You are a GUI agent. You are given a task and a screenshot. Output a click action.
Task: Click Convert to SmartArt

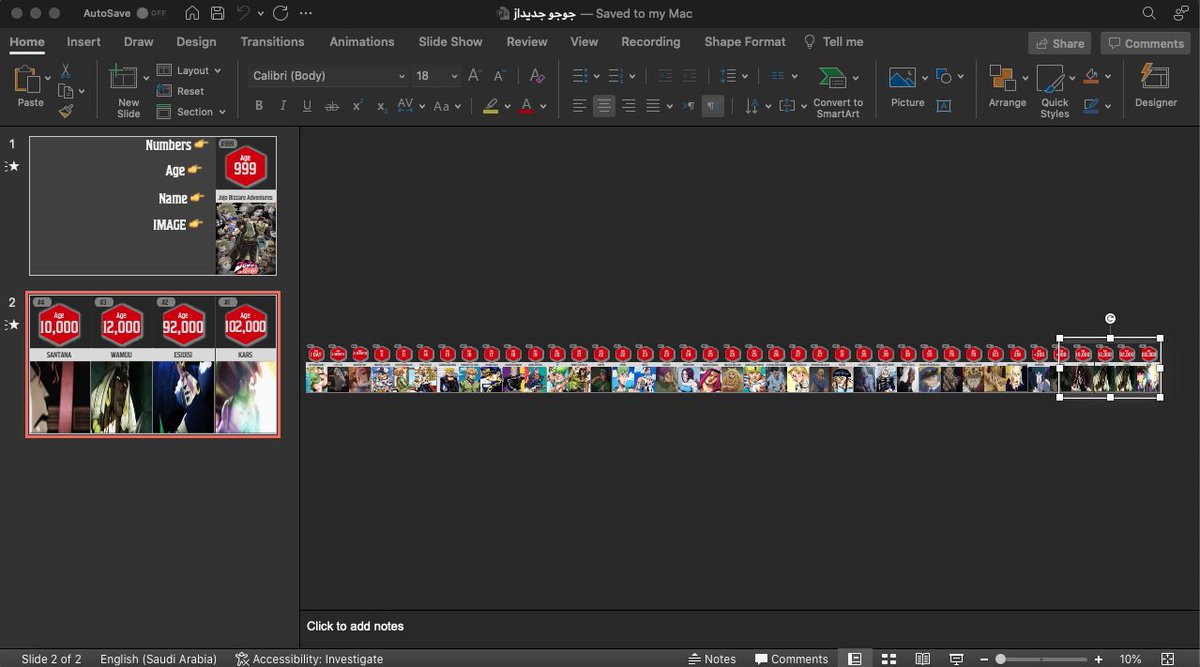[x=837, y=92]
